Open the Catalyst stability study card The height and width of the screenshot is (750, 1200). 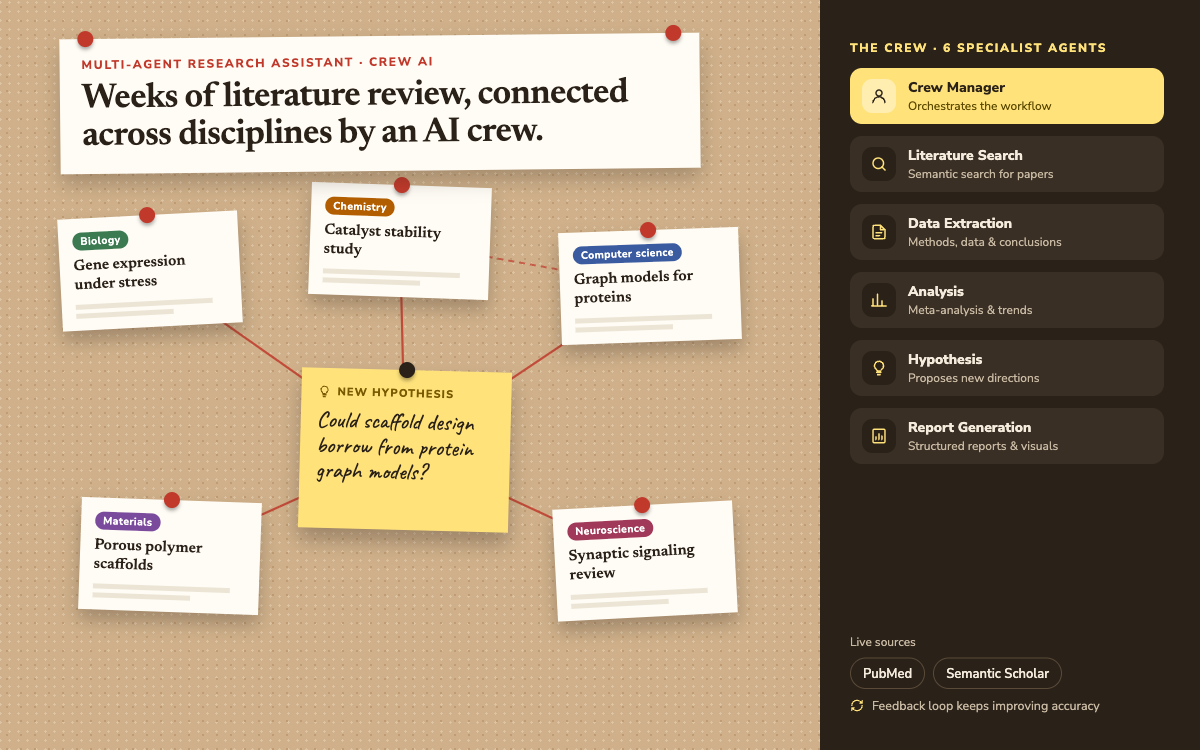click(x=400, y=241)
